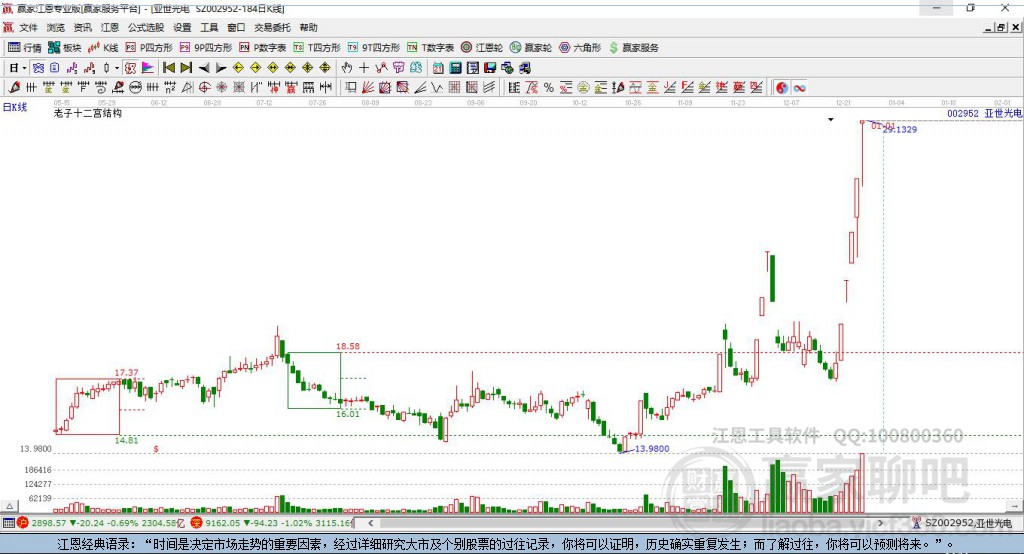The image size is (1024, 554).
Task: Open the 设置 menu
Action: pyautogui.click(x=182, y=27)
